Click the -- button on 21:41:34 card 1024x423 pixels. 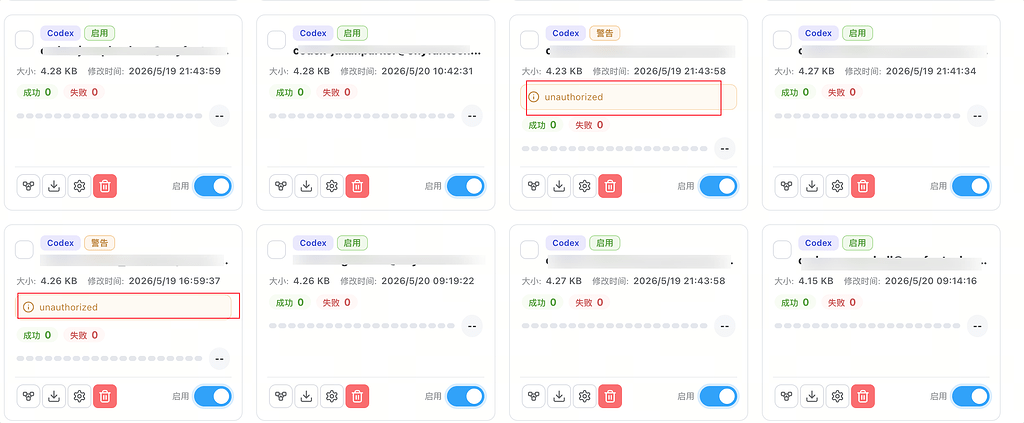tap(978, 116)
